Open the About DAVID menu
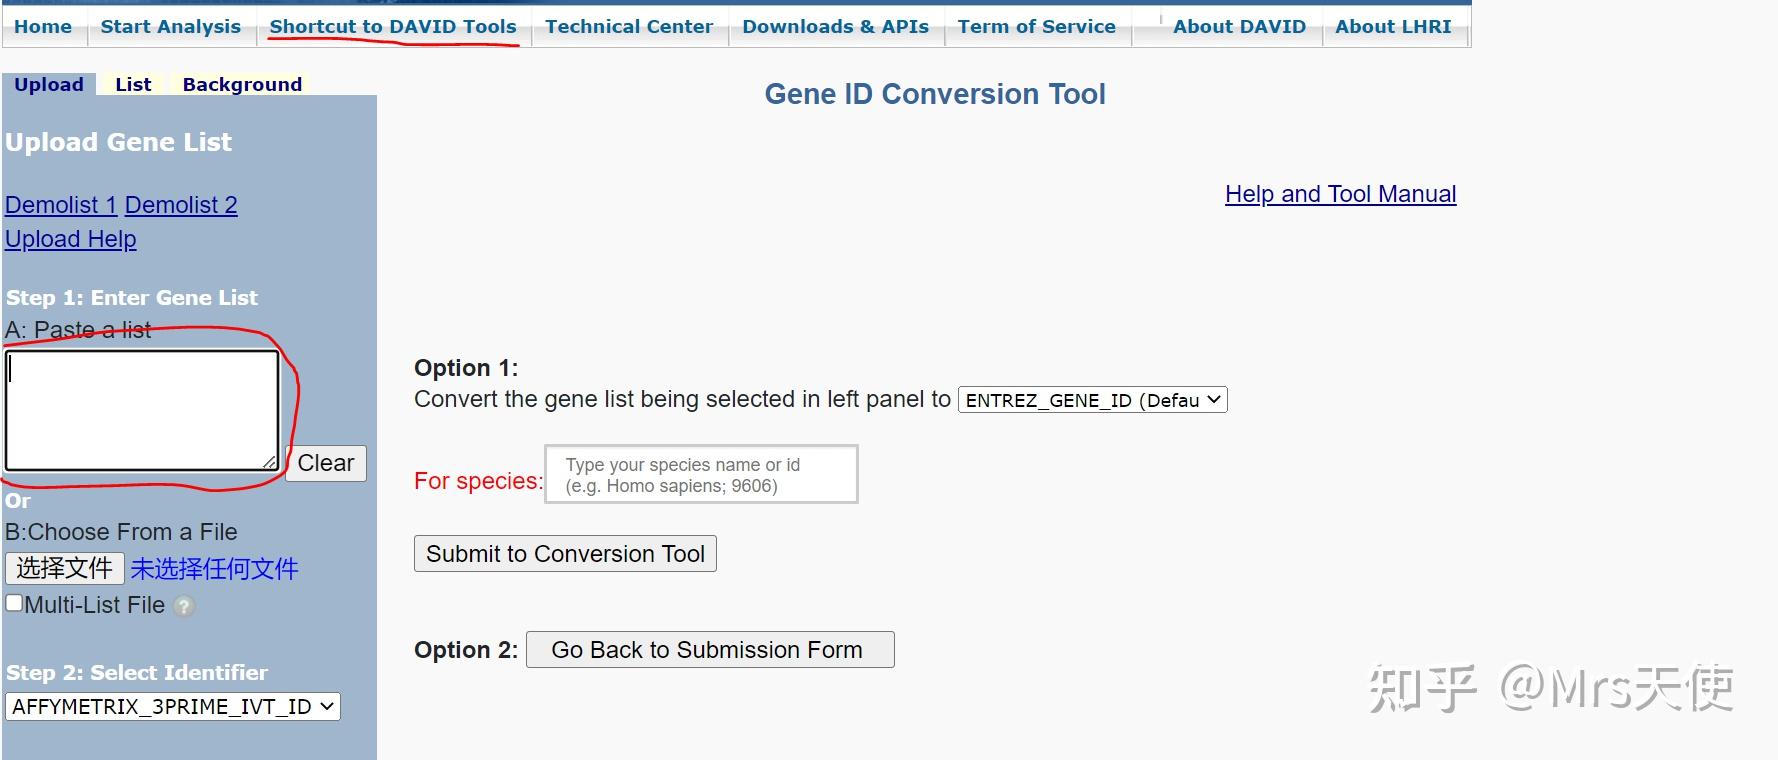1778x760 pixels. point(1239,27)
